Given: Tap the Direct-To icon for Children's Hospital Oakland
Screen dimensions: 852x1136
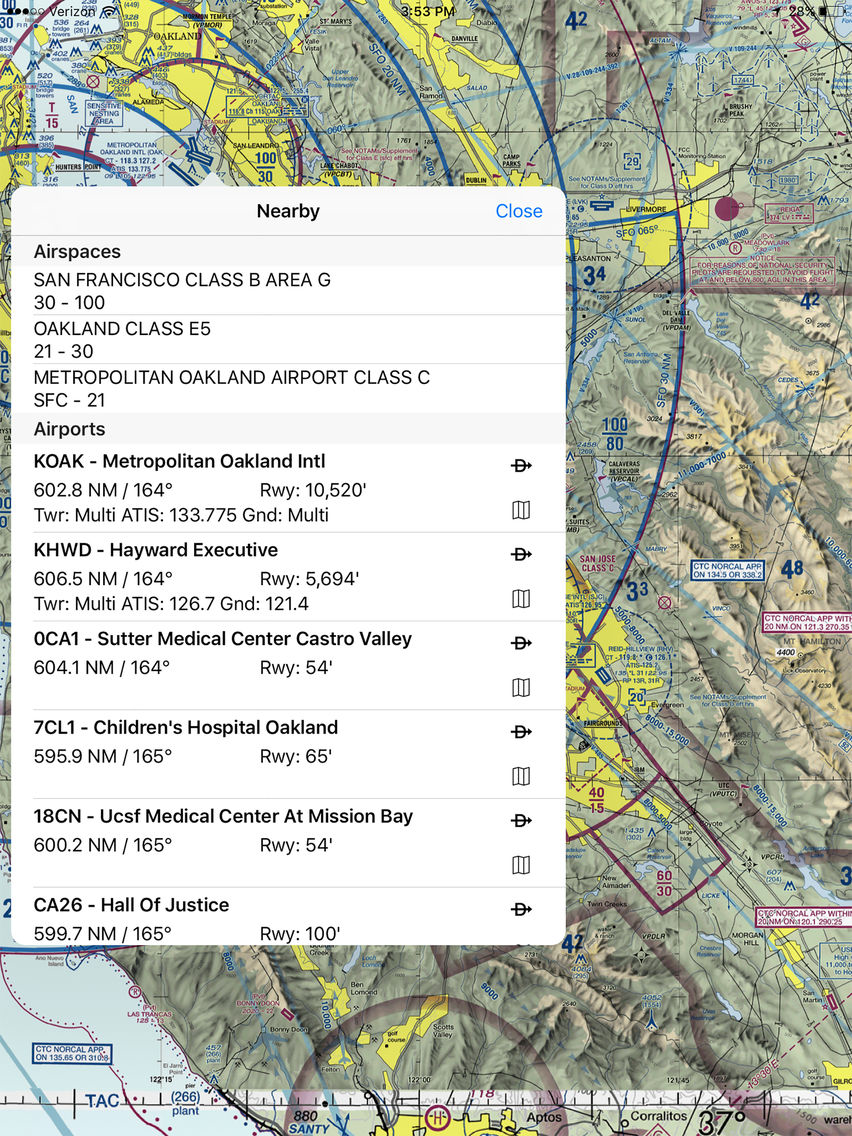Looking at the screenshot, I should click(521, 731).
